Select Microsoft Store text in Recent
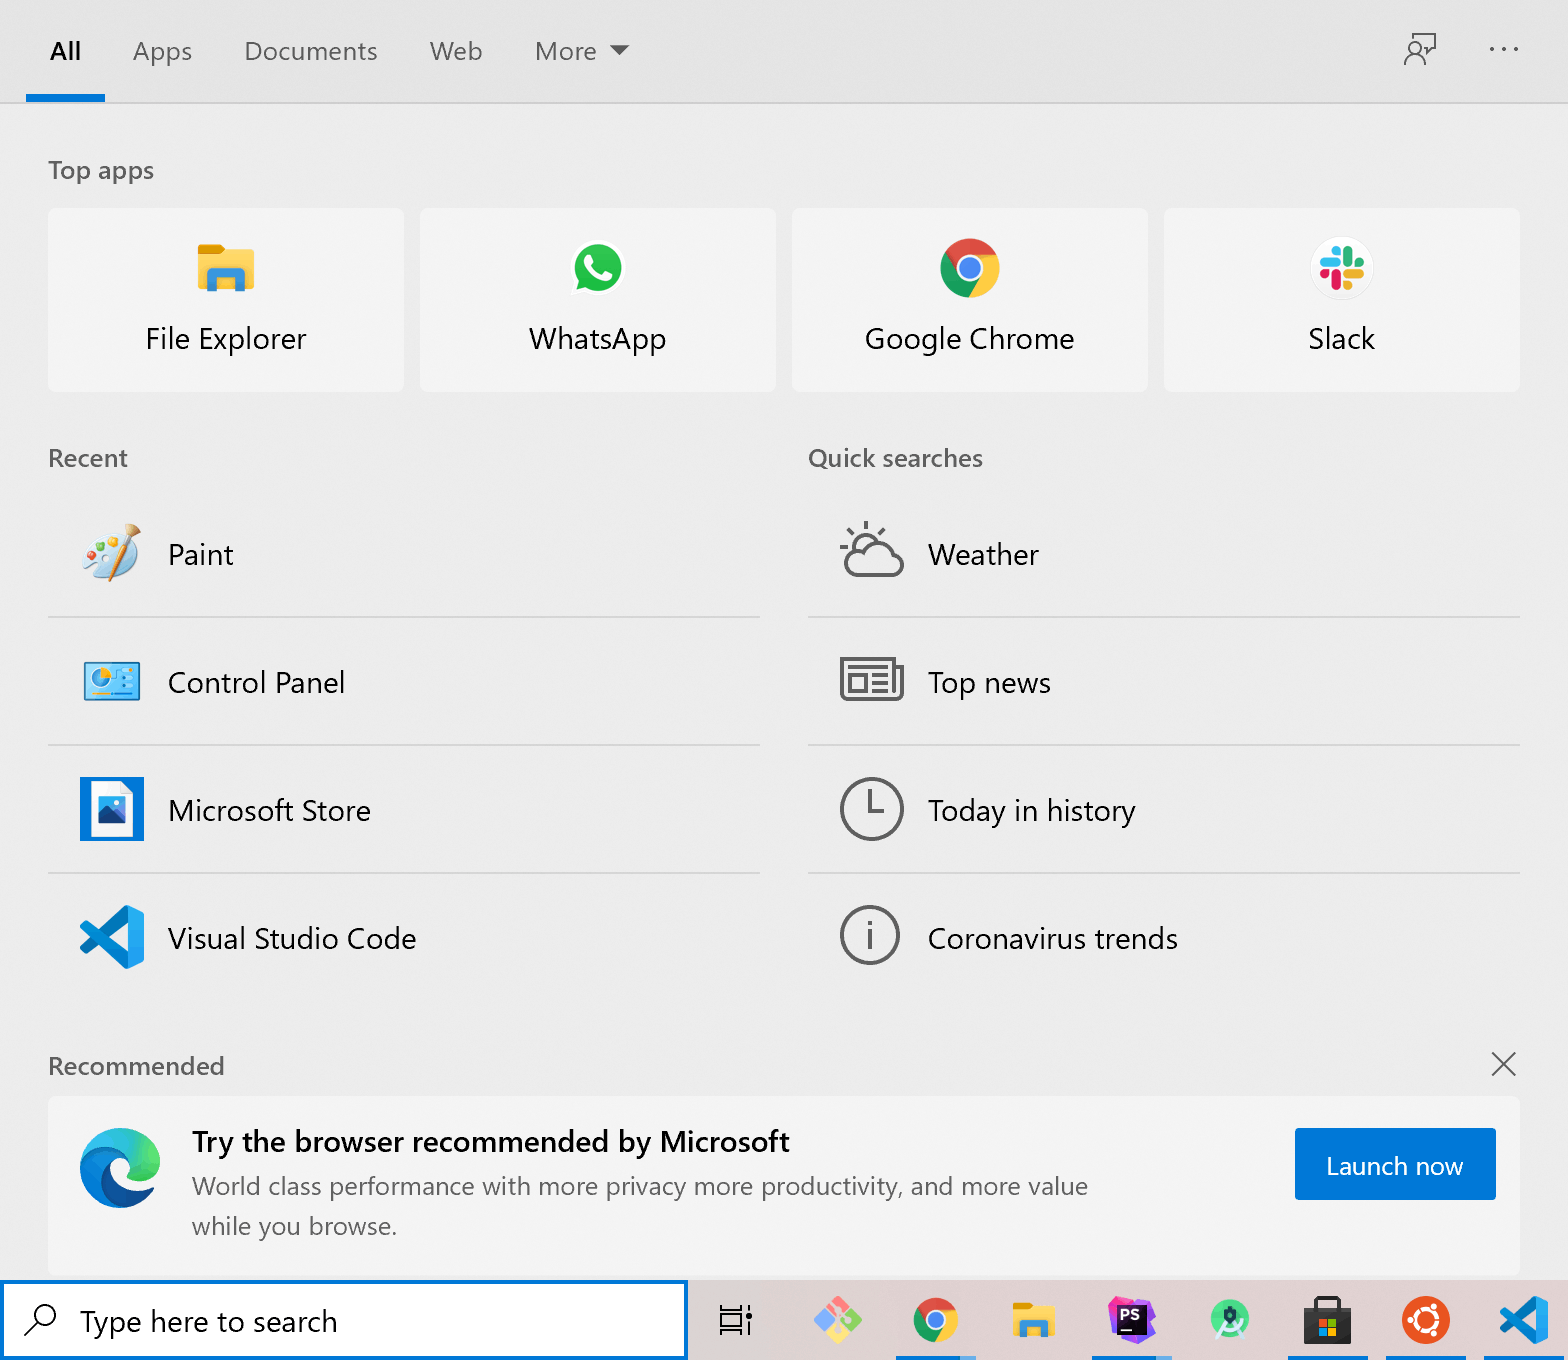Image resolution: width=1568 pixels, height=1360 pixels. [269, 811]
